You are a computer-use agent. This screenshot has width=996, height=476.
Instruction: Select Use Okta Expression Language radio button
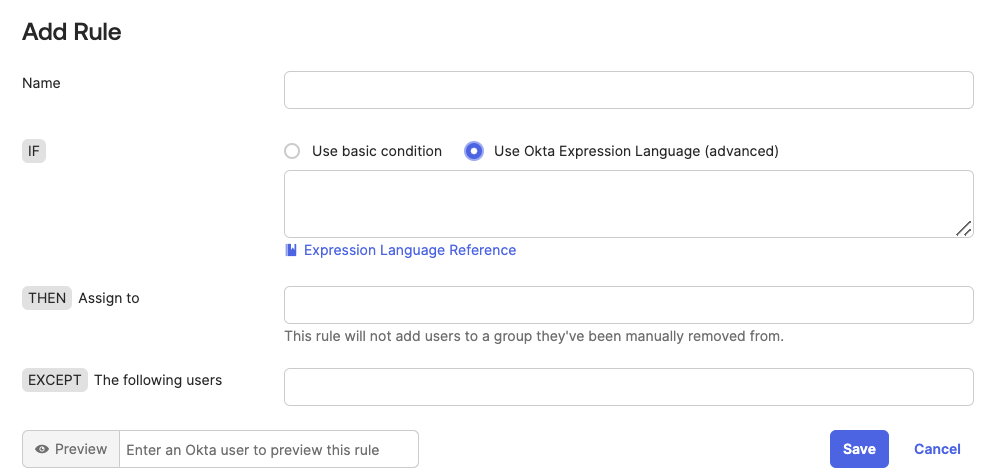(x=474, y=151)
